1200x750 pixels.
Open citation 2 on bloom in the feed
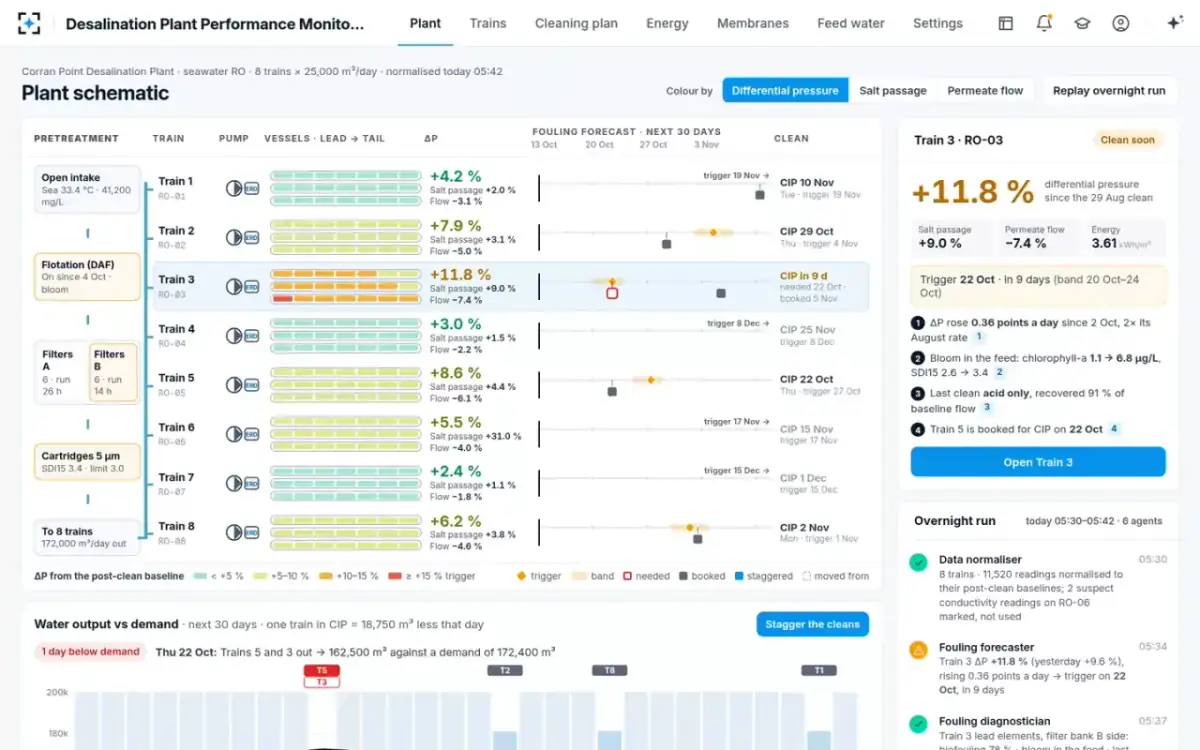tap(999, 373)
